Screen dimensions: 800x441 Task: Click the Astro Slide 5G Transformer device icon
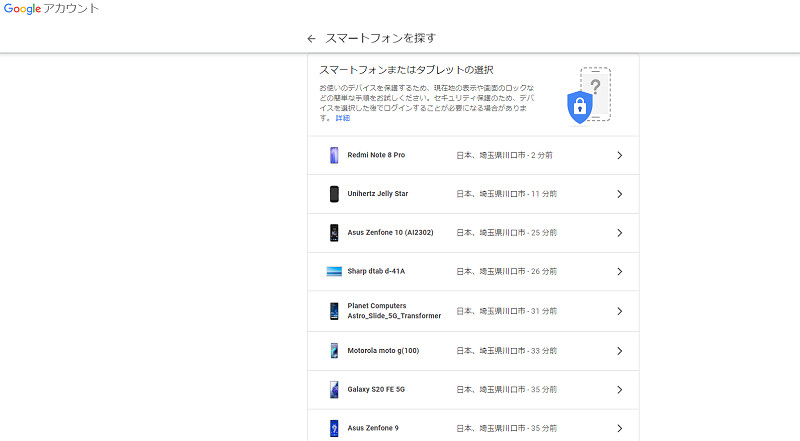334,311
